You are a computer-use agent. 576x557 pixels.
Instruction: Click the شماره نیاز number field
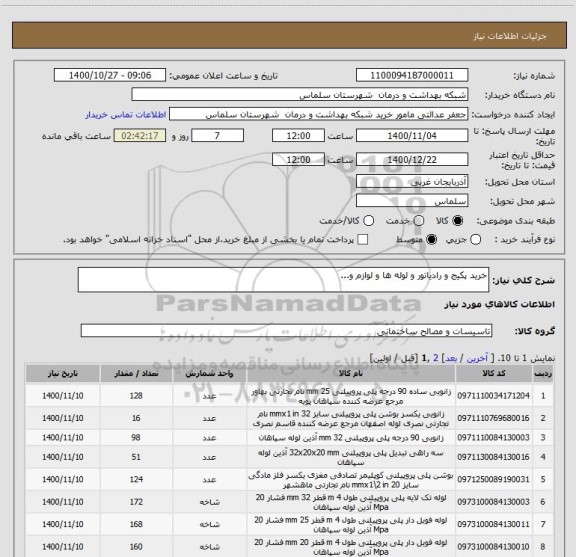coord(412,75)
